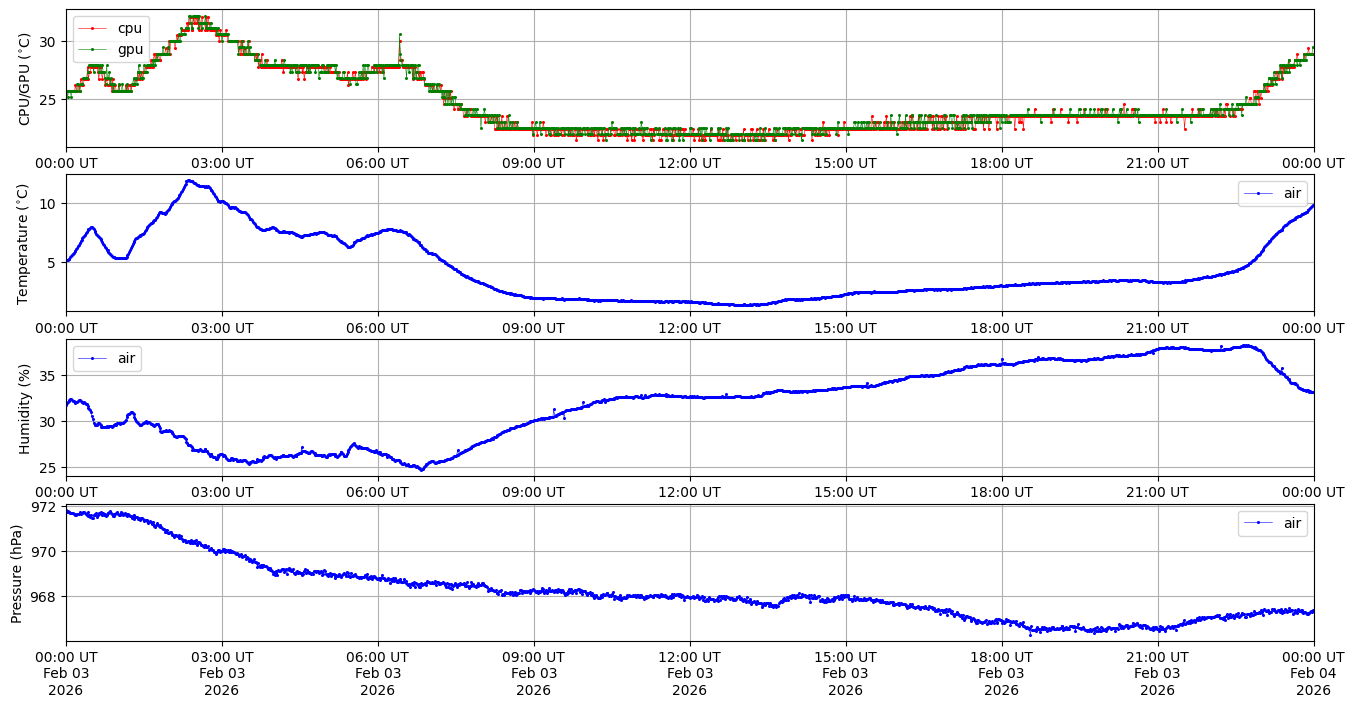Click the Temperature (°C) y-axis label
This screenshot has width=1354, height=707.
[24, 243]
